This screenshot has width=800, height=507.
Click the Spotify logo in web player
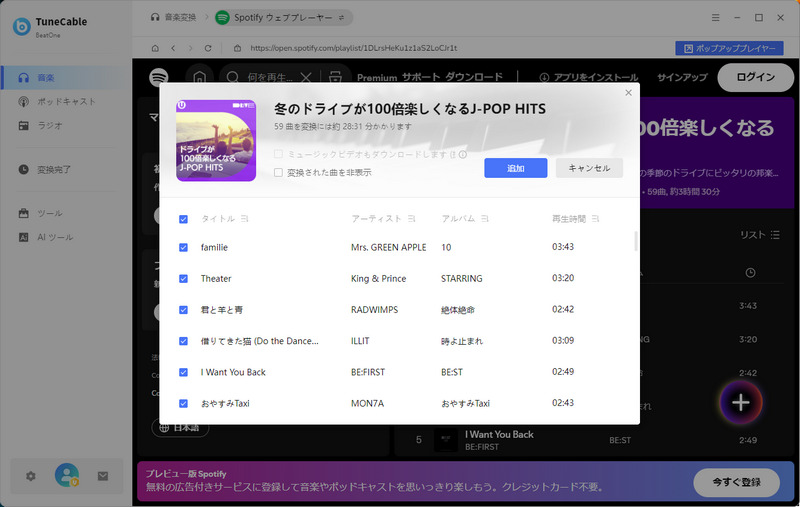(159, 78)
